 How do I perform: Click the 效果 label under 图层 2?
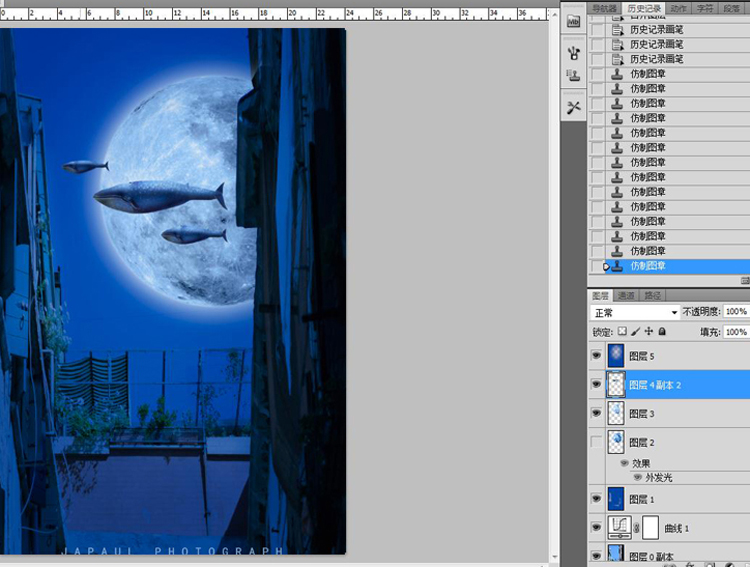[641, 463]
